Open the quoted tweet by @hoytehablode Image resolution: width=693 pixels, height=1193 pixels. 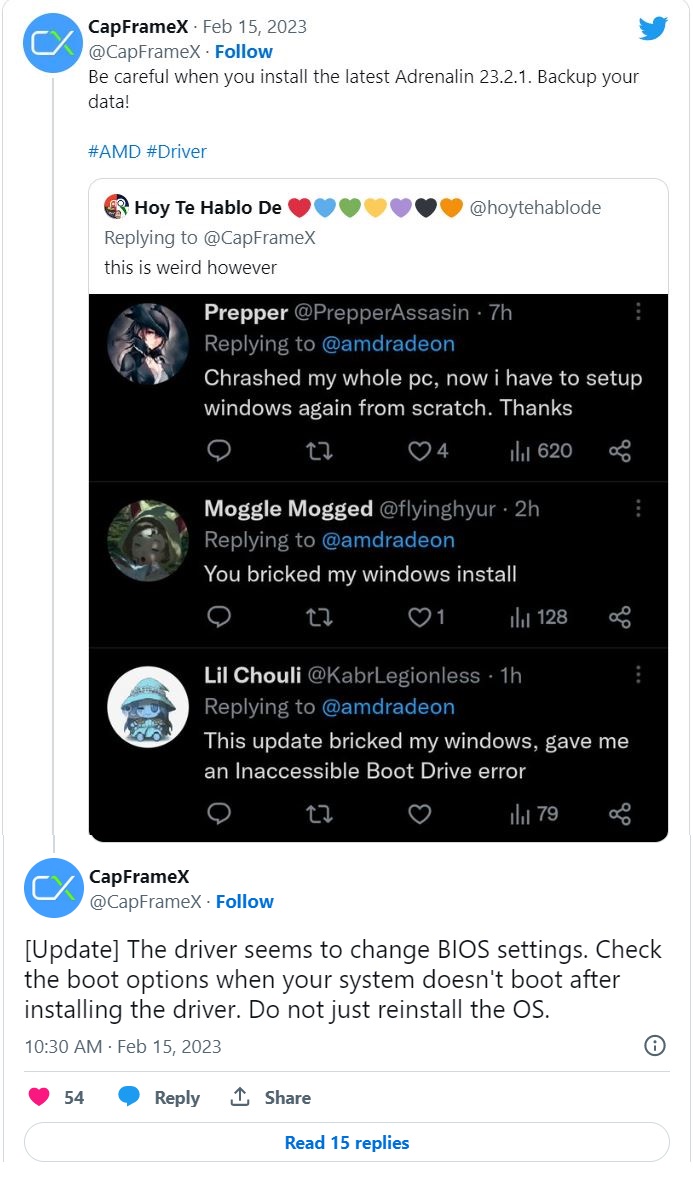[x=378, y=237]
